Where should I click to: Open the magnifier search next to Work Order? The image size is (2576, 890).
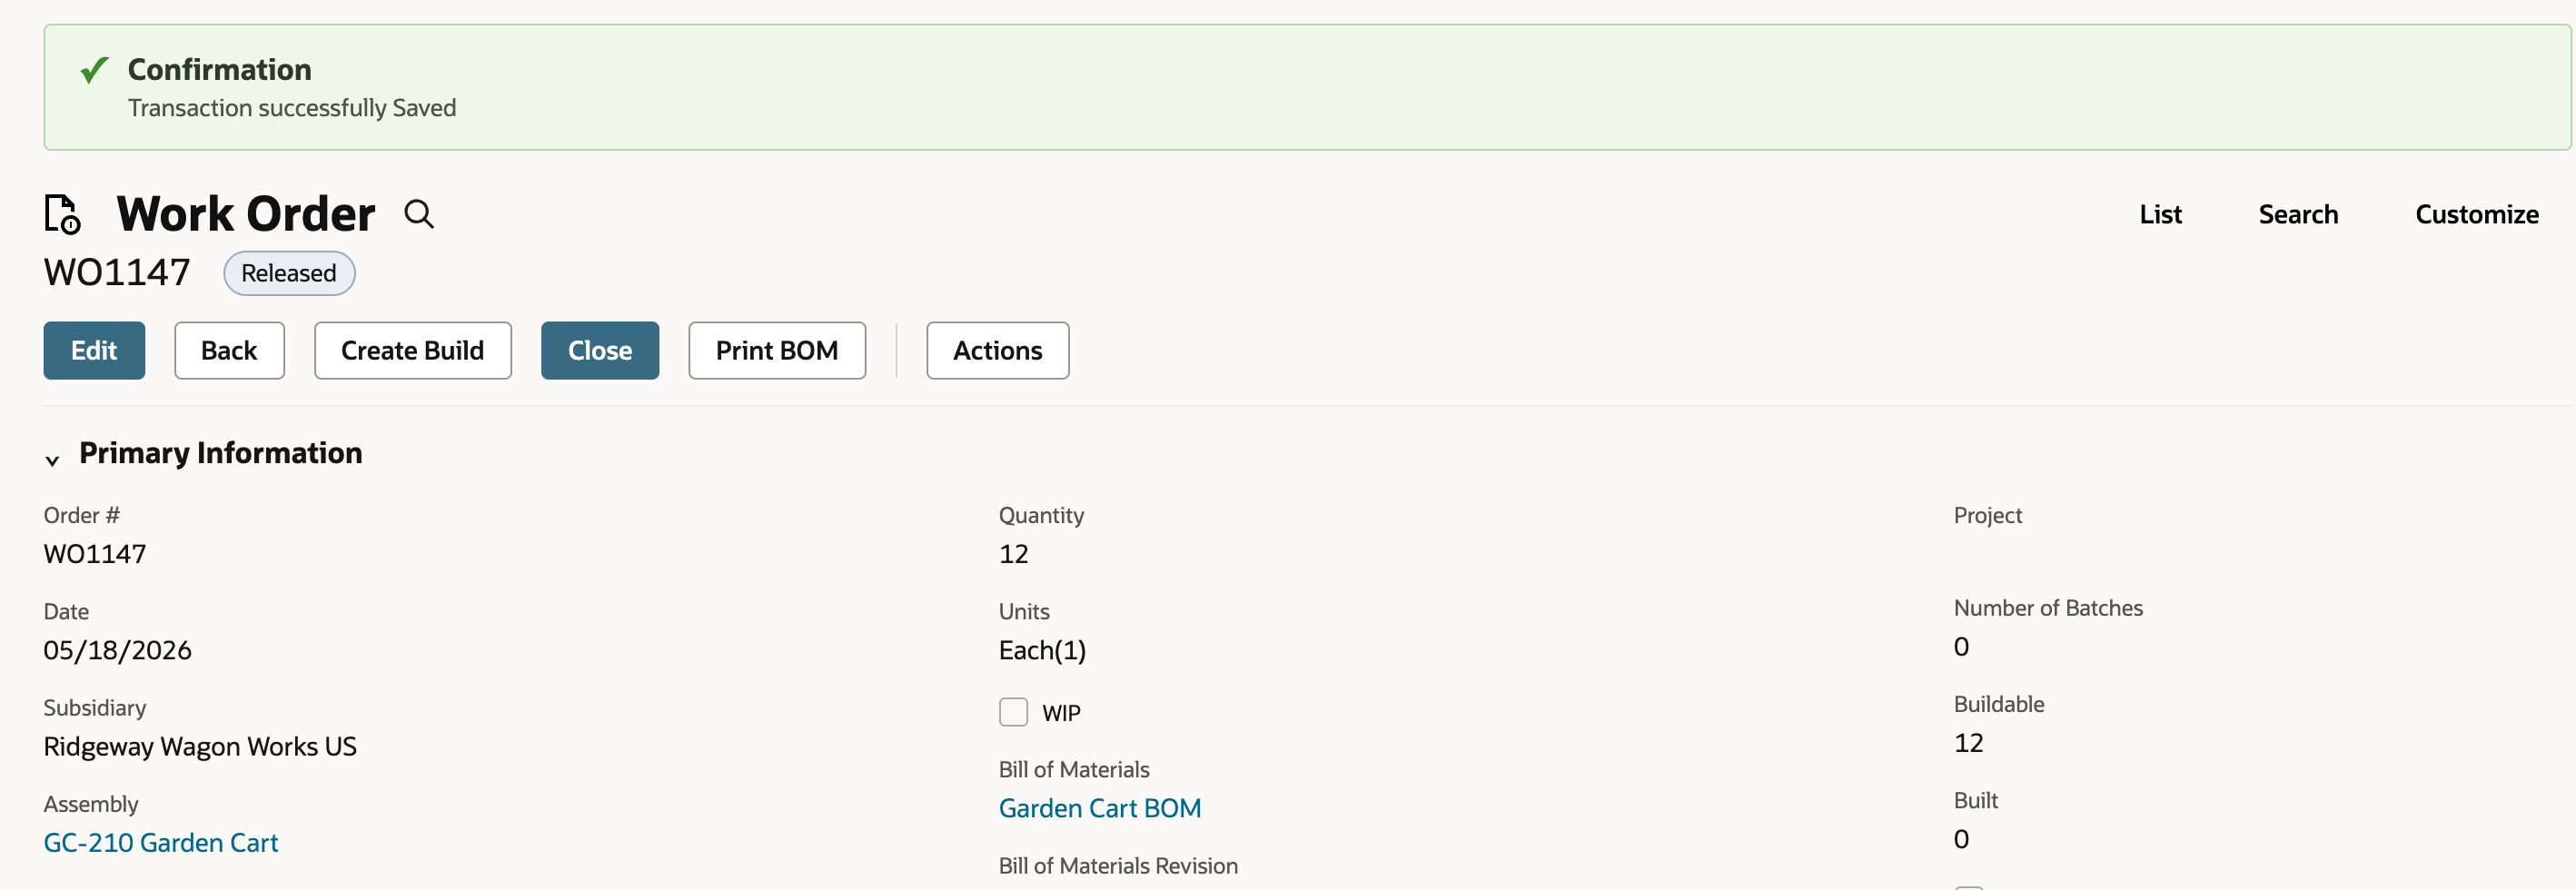click(419, 214)
